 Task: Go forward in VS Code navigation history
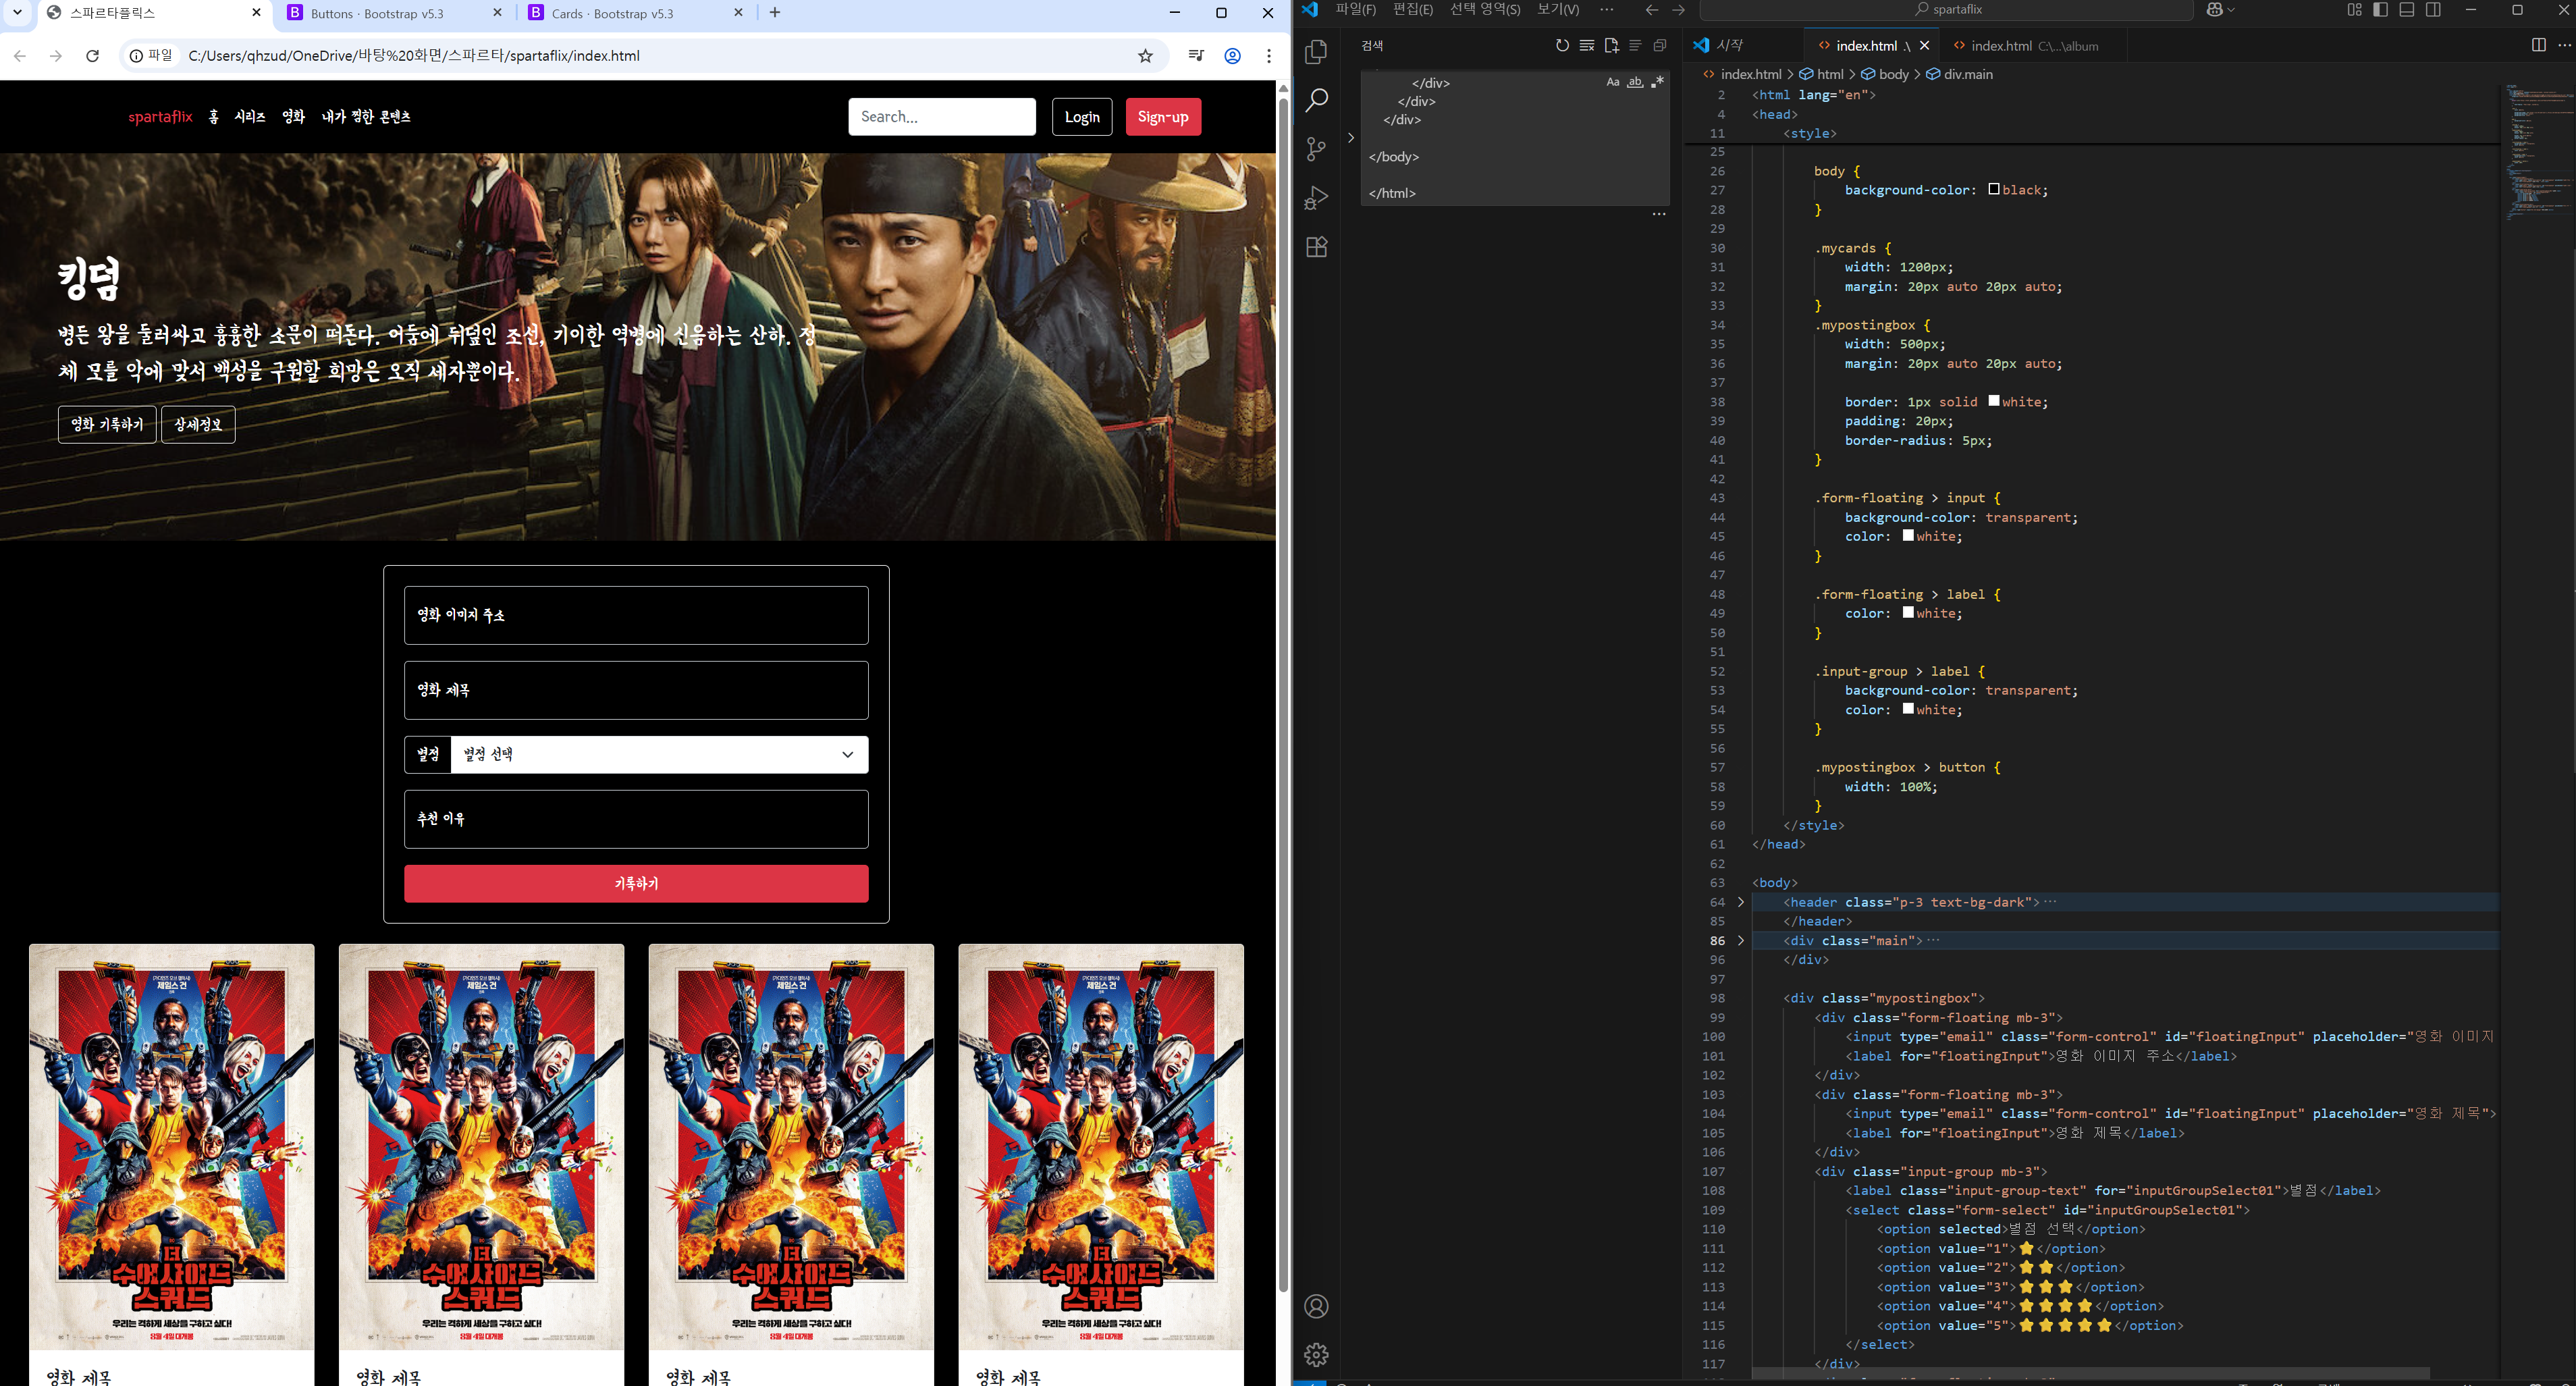[x=1679, y=10]
